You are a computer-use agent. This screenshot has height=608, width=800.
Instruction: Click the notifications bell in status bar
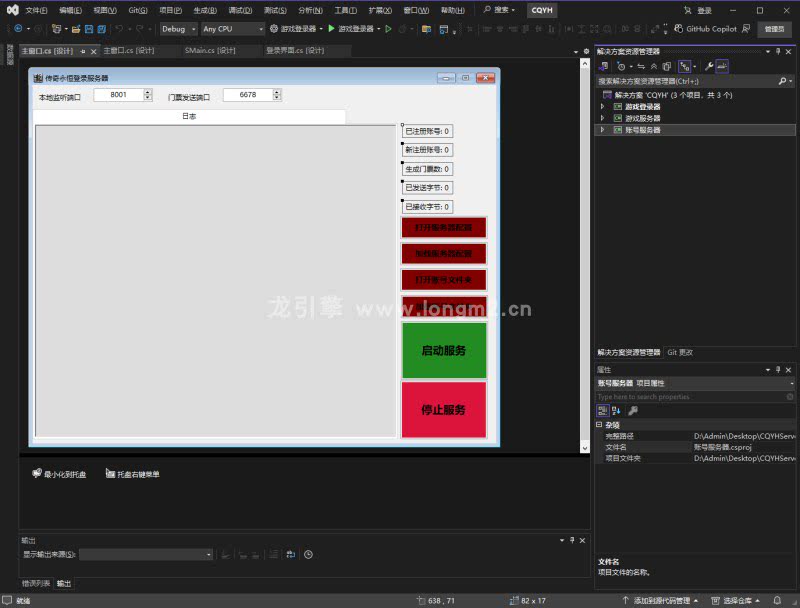click(777, 600)
